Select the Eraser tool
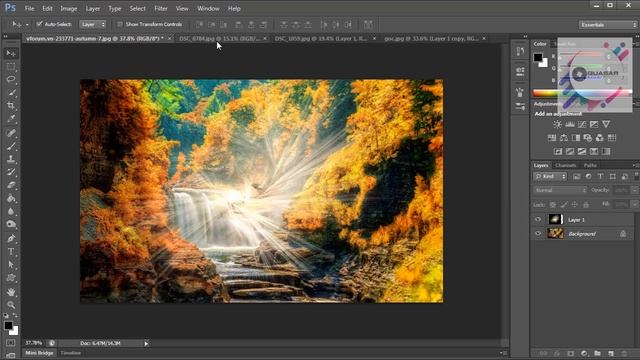The height and width of the screenshot is (360, 640). (x=11, y=185)
